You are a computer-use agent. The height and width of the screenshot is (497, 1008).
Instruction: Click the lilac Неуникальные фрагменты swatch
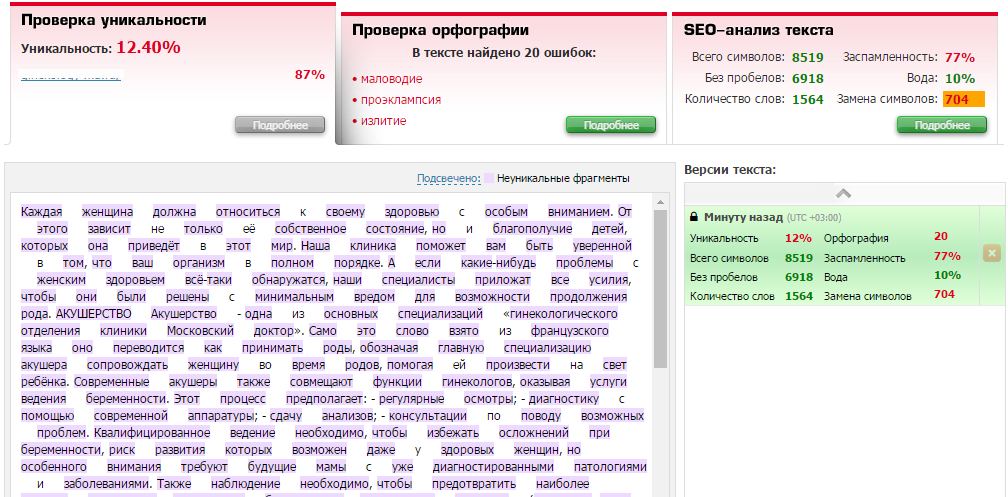(x=489, y=179)
